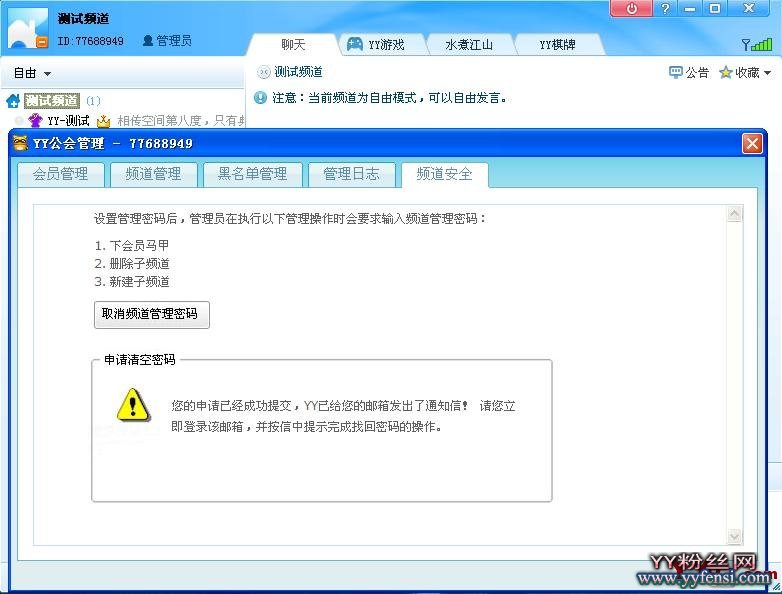Screen dimensions: 782x594
Task: Click the star icon beside 收藏
Action: (726, 73)
